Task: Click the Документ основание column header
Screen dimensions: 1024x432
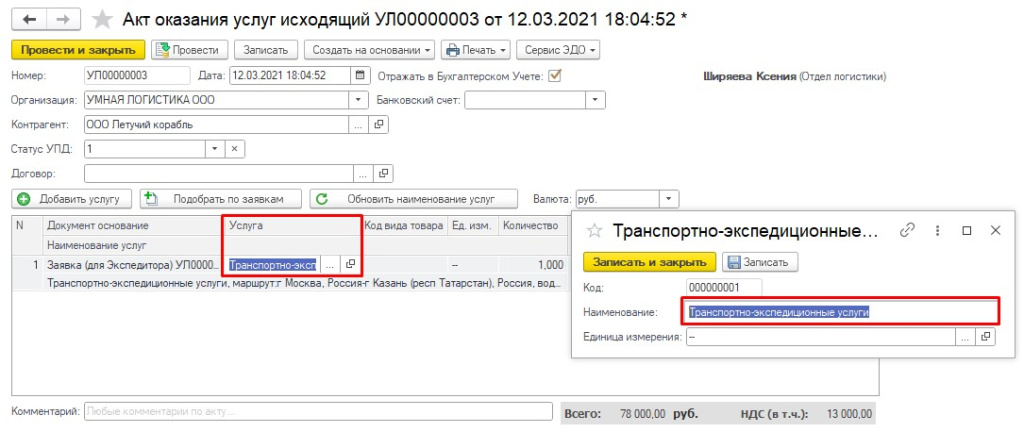Action: tap(132, 226)
